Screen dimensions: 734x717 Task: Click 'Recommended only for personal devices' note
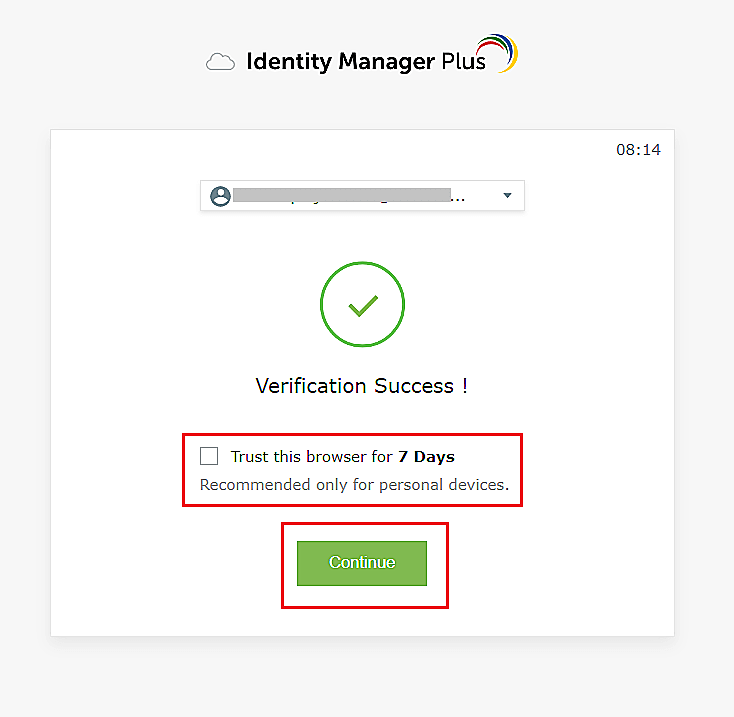354,486
